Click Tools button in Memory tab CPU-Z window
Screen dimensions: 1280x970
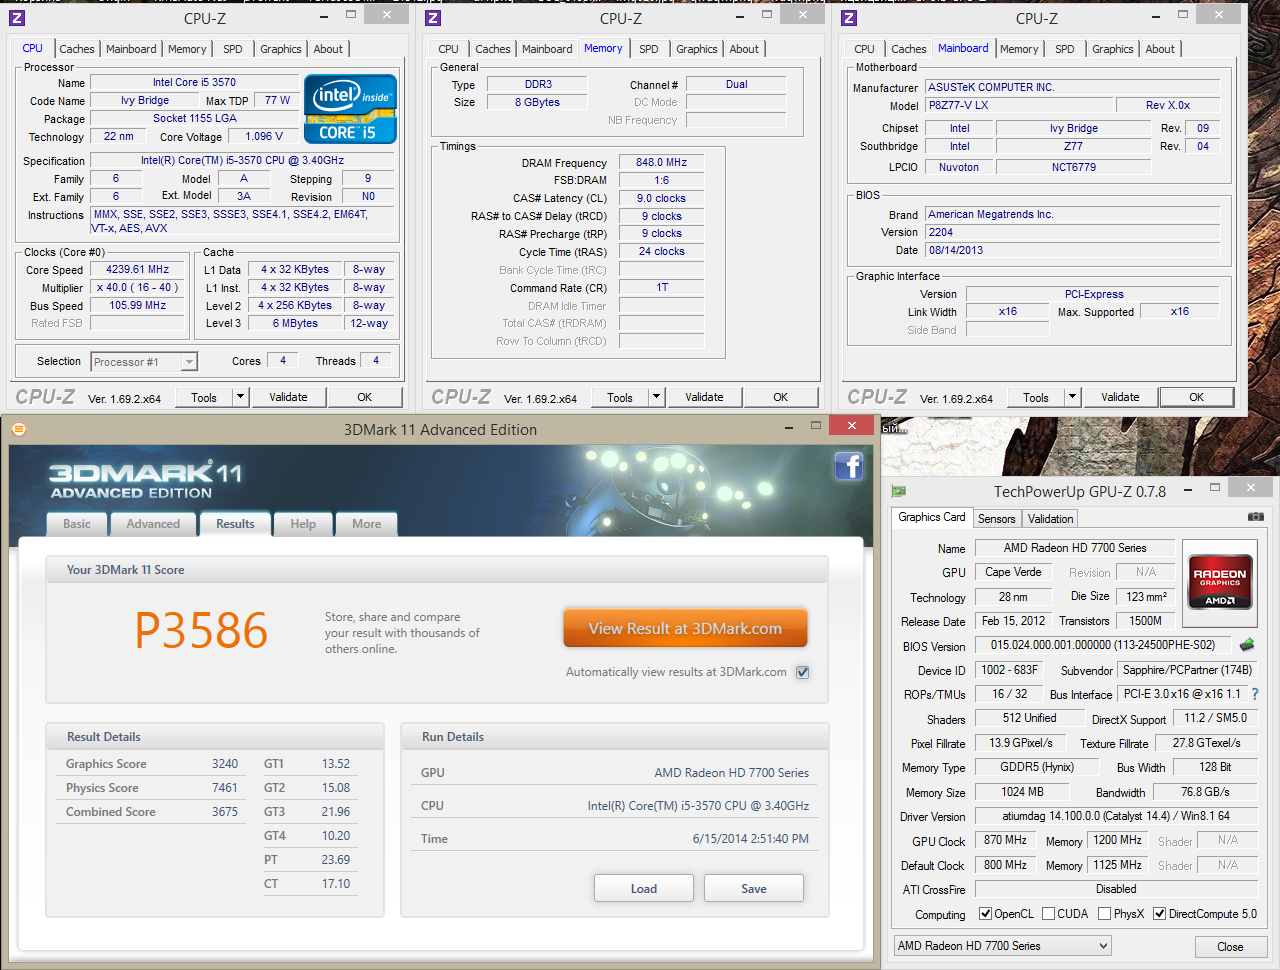pos(620,397)
